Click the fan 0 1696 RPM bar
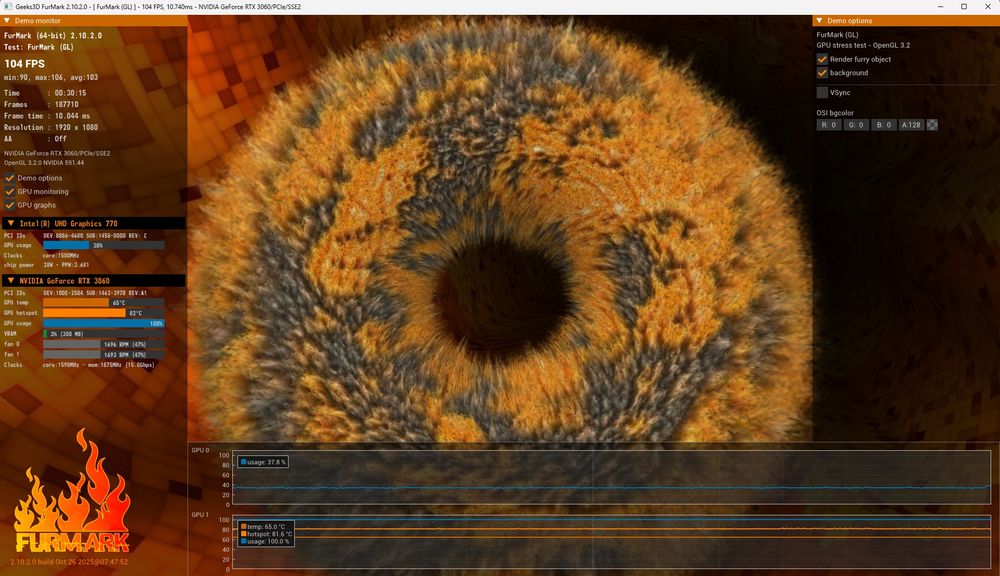 [x=103, y=344]
